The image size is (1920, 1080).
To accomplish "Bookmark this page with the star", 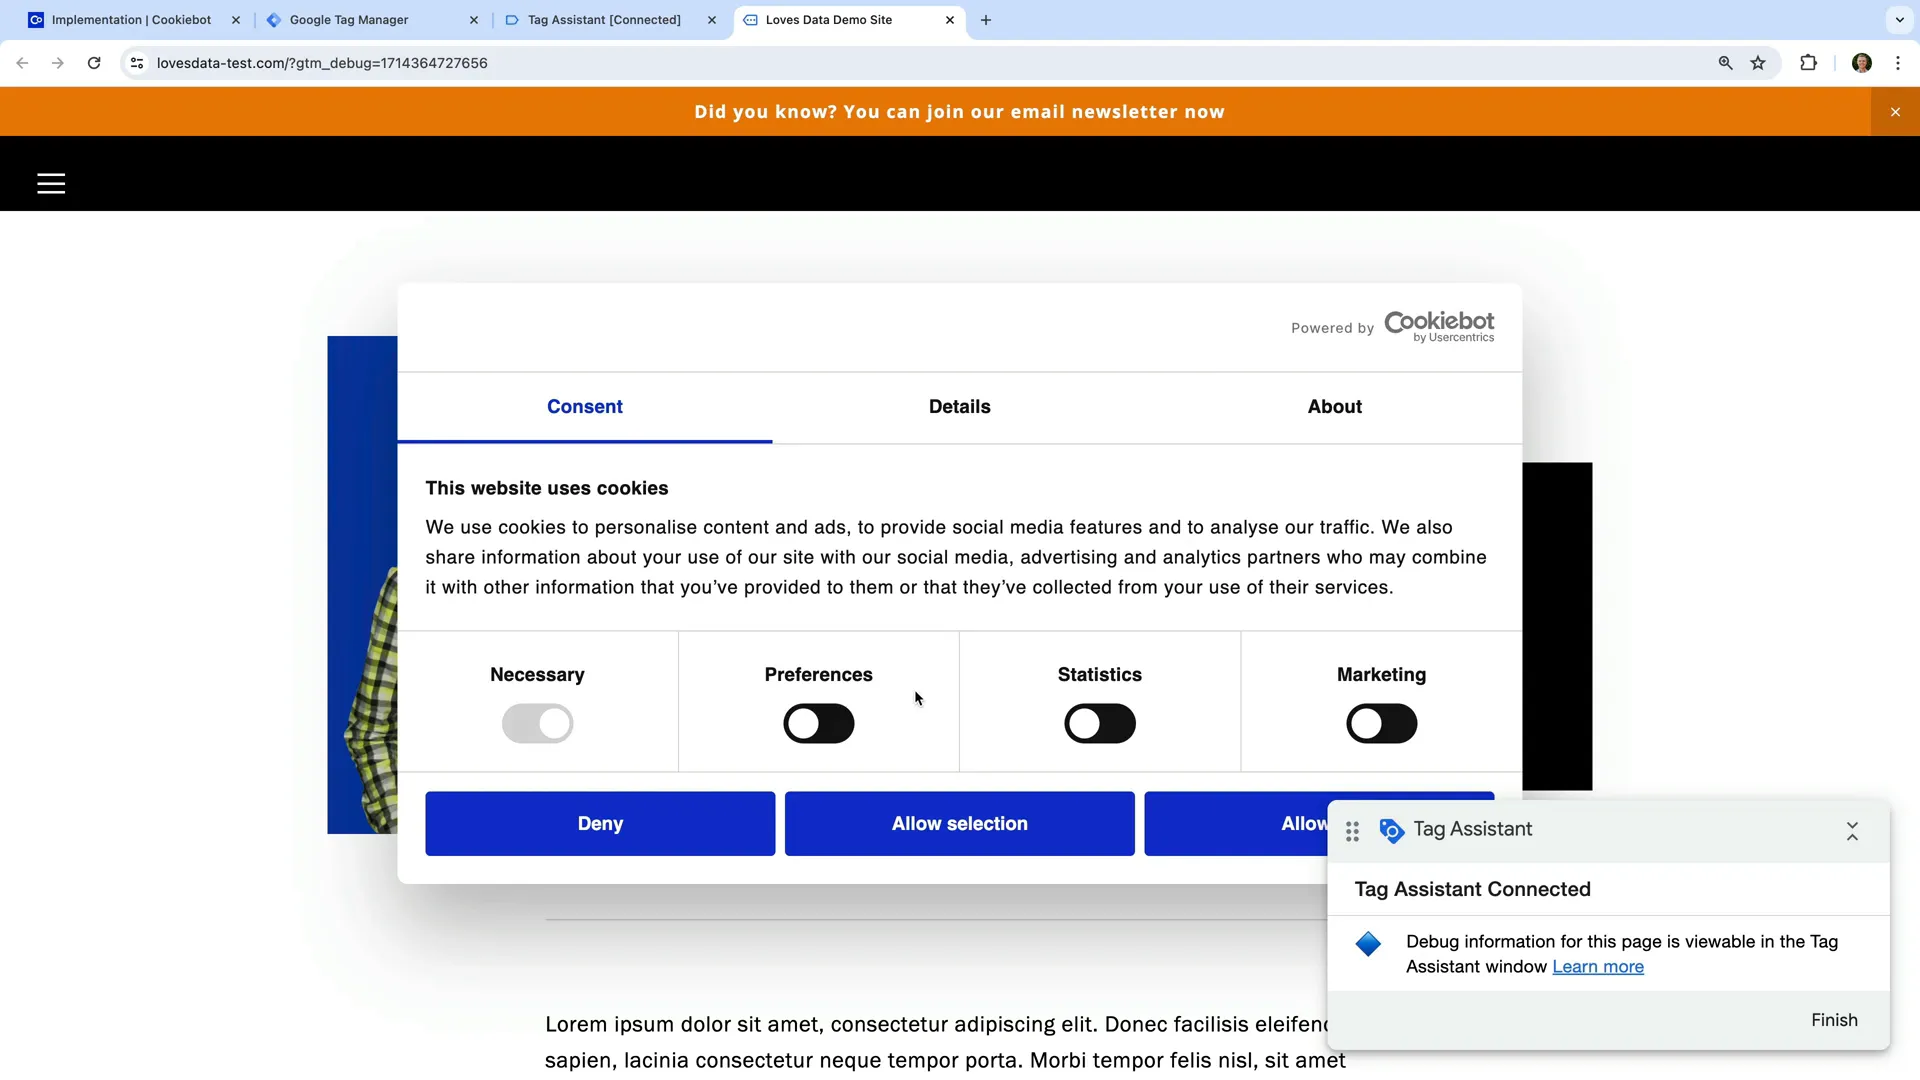I will pyautogui.click(x=1758, y=62).
